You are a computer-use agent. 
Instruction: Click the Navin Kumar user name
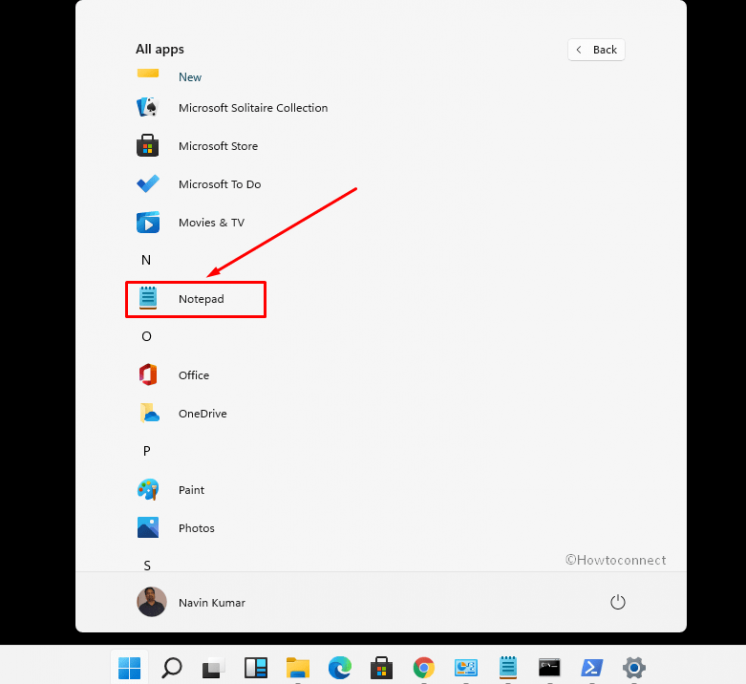tap(212, 603)
